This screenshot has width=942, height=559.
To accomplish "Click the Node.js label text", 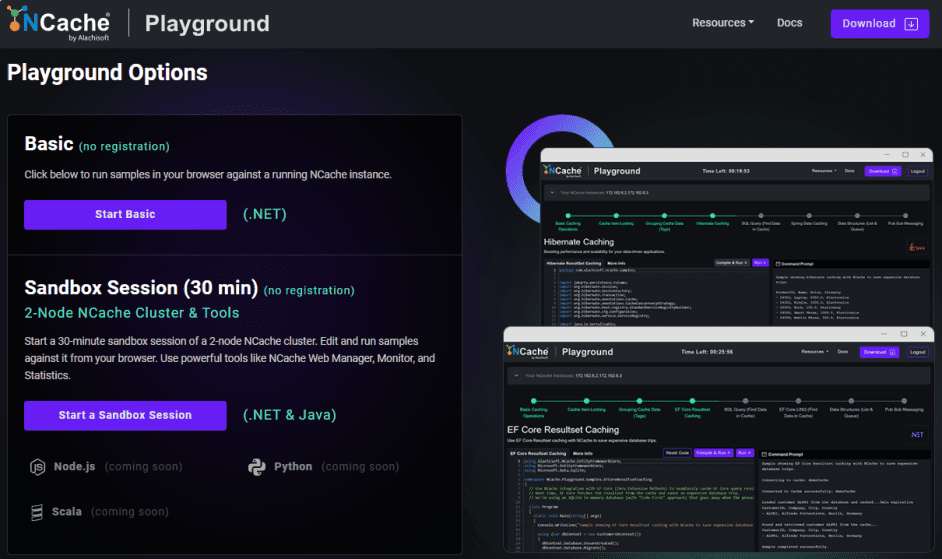I will 74,466.
